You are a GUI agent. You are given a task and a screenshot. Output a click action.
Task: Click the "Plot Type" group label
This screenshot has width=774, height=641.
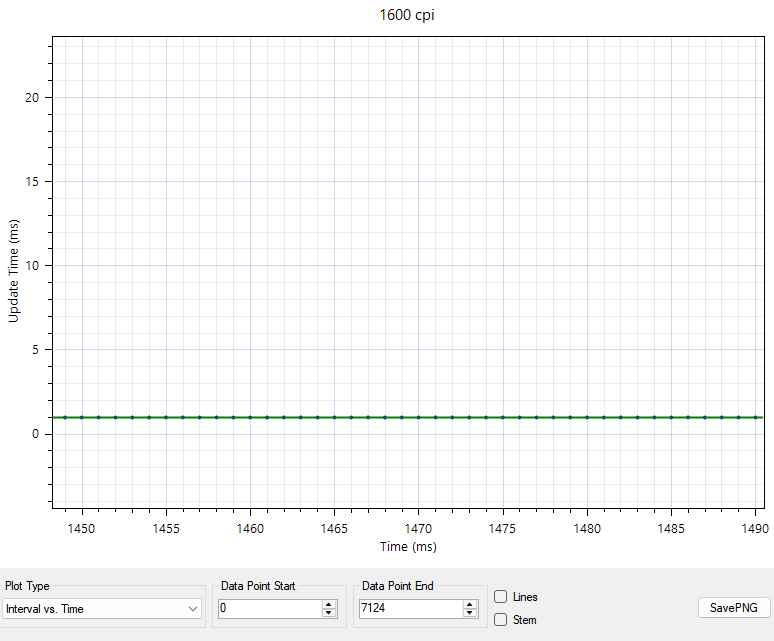(x=27, y=586)
